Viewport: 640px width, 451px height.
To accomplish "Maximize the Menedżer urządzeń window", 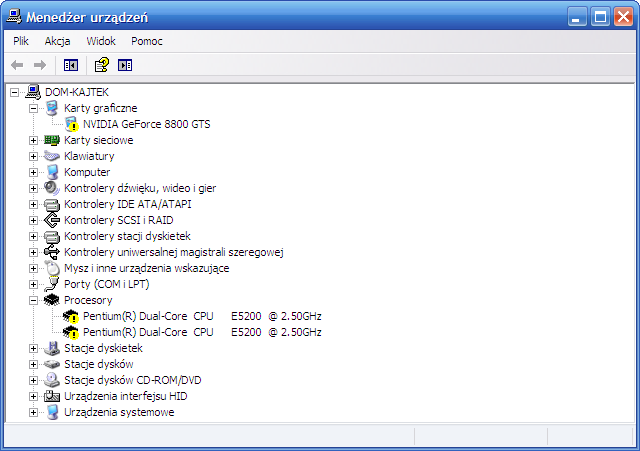I will pos(600,17).
